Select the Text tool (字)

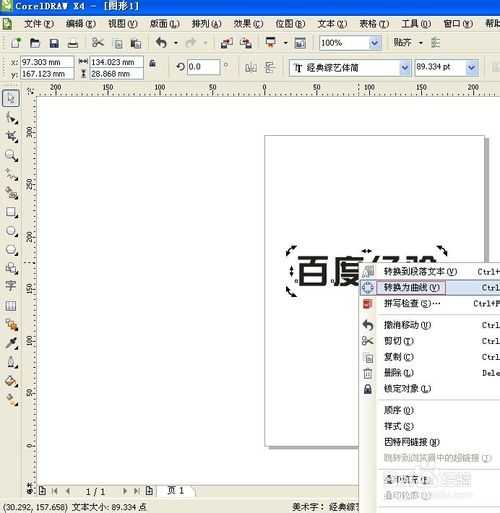click(11, 286)
